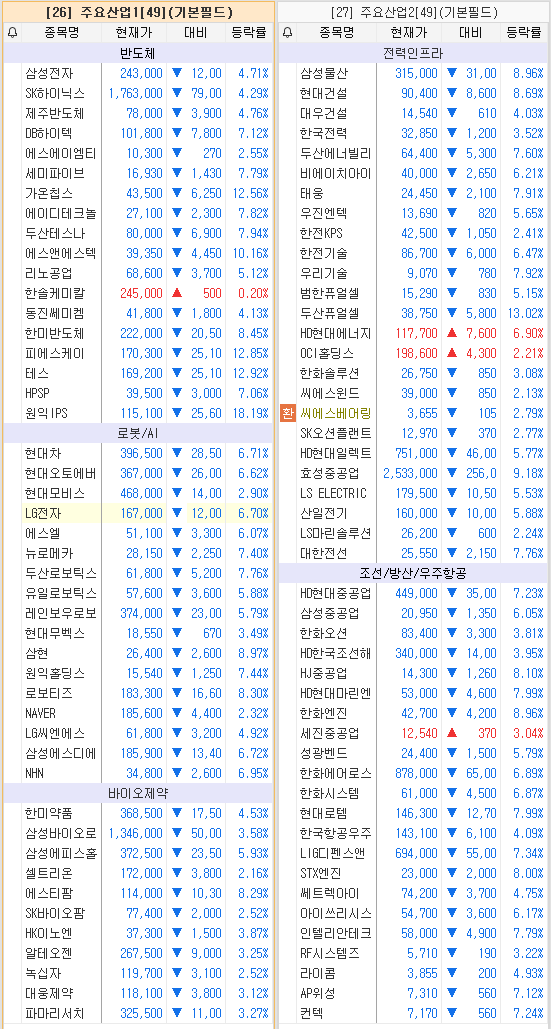Sort window 27 by 현재가 column header

[409, 33]
